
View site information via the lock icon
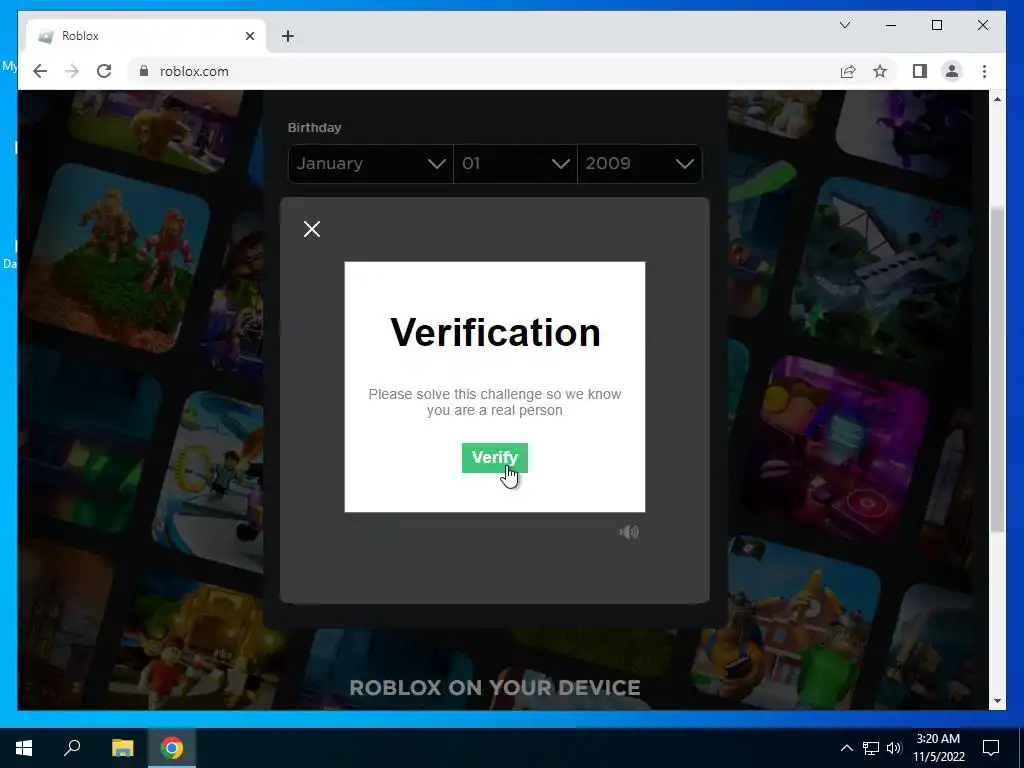point(144,71)
